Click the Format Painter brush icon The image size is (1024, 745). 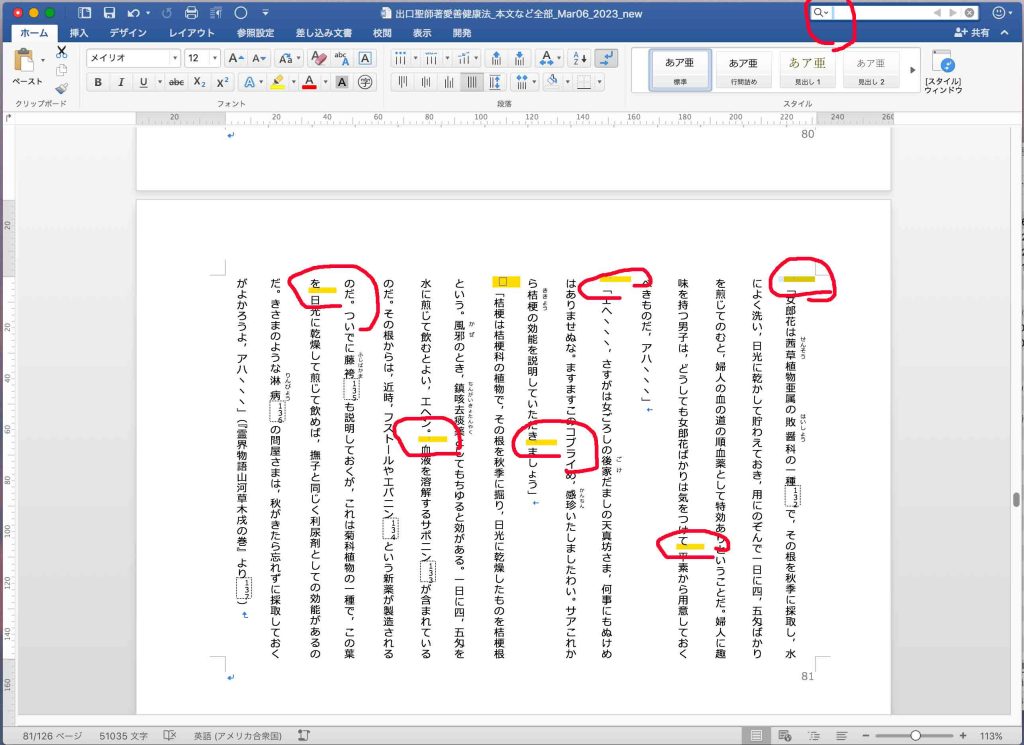click(x=61, y=88)
